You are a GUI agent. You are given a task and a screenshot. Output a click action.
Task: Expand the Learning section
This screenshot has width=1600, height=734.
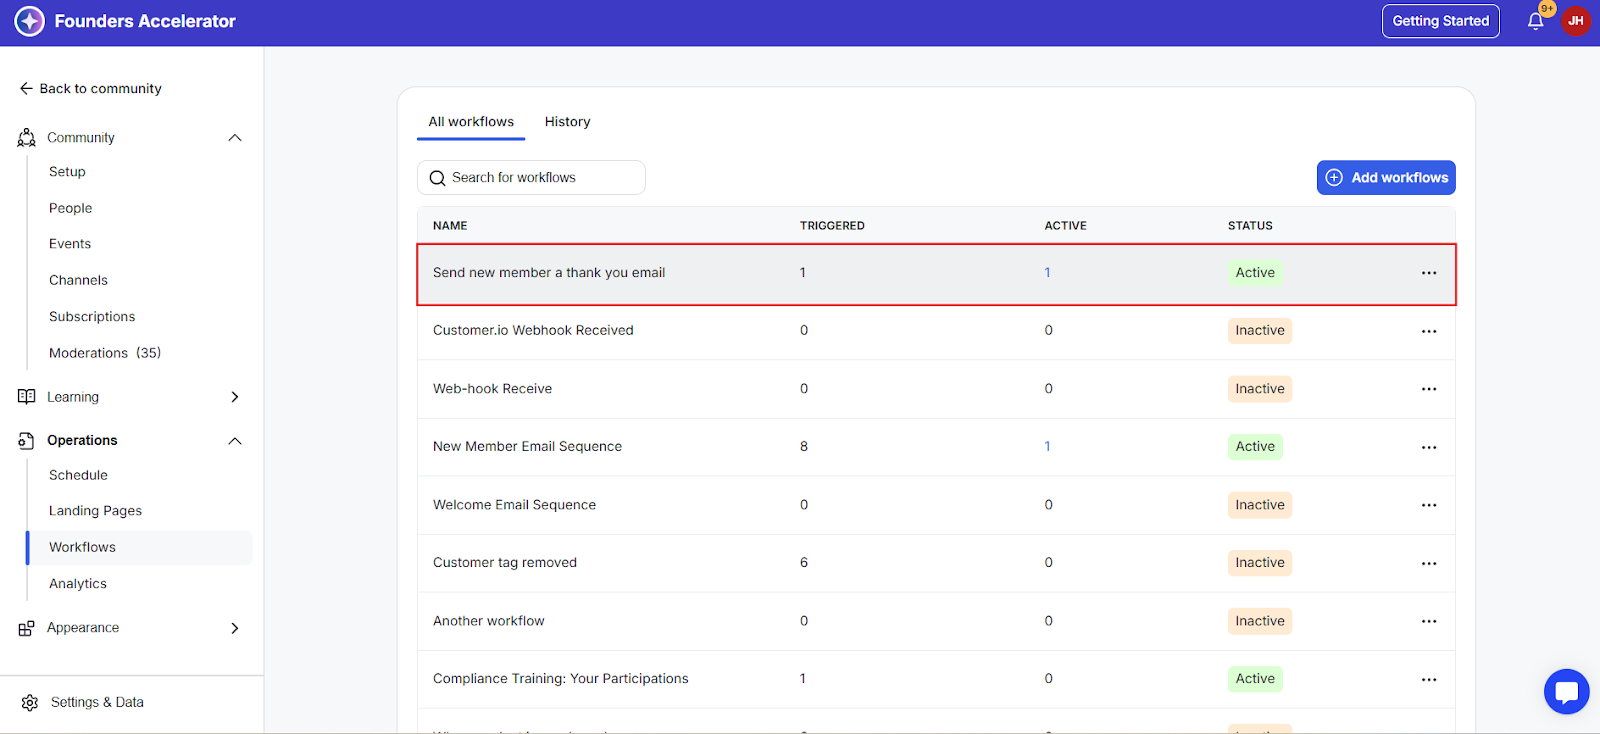pos(235,397)
